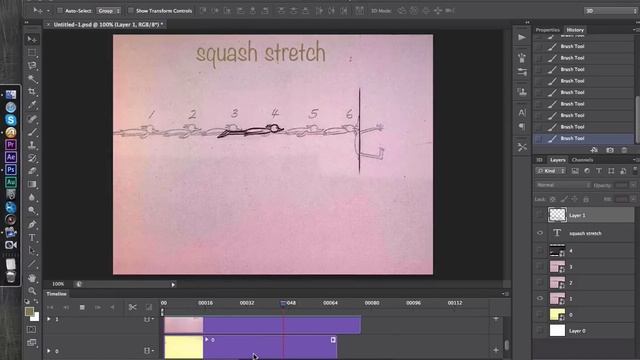Select the yellow clip thumbnail in track 0
Image resolution: width=640 pixels, height=360 pixels.
pyautogui.click(x=184, y=347)
